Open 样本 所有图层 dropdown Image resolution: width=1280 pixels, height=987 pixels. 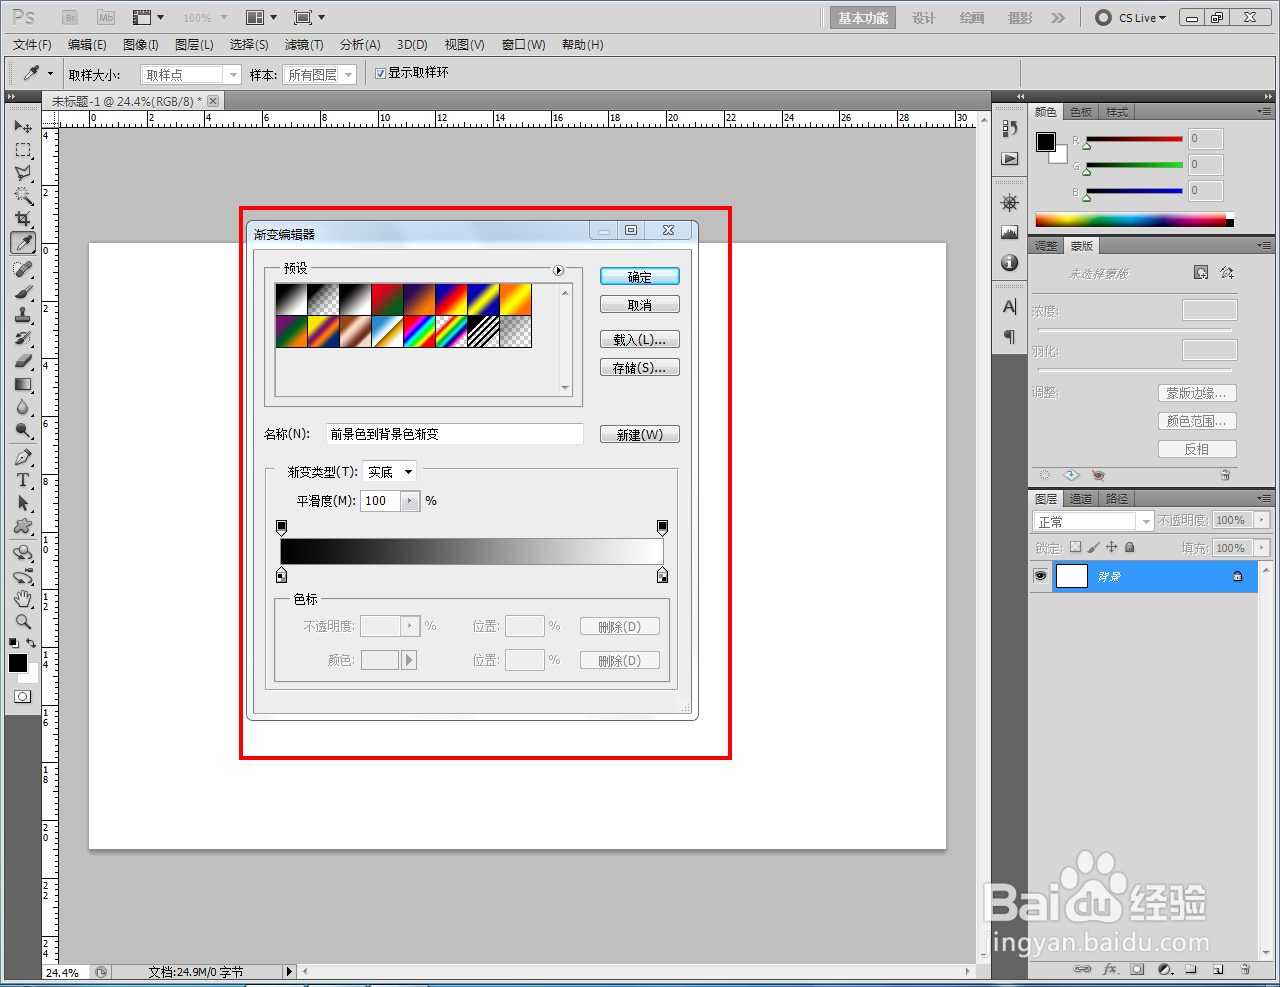(x=319, y=75)
